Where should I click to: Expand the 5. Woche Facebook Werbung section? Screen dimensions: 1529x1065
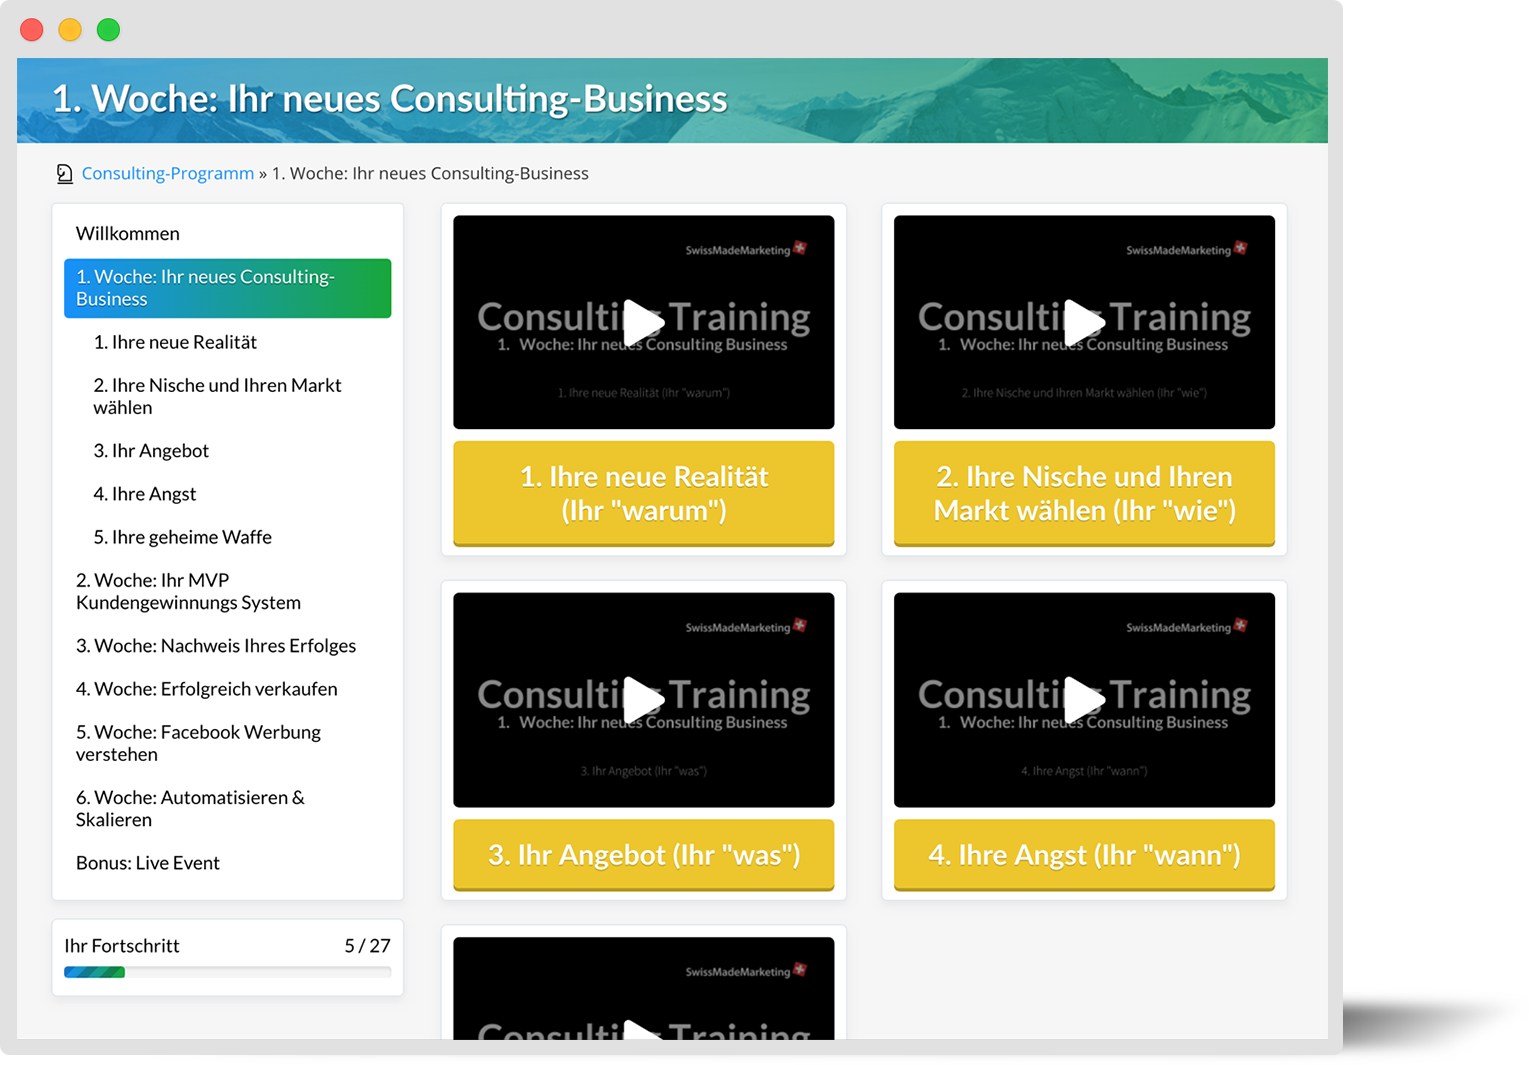[x=198, y=742]
